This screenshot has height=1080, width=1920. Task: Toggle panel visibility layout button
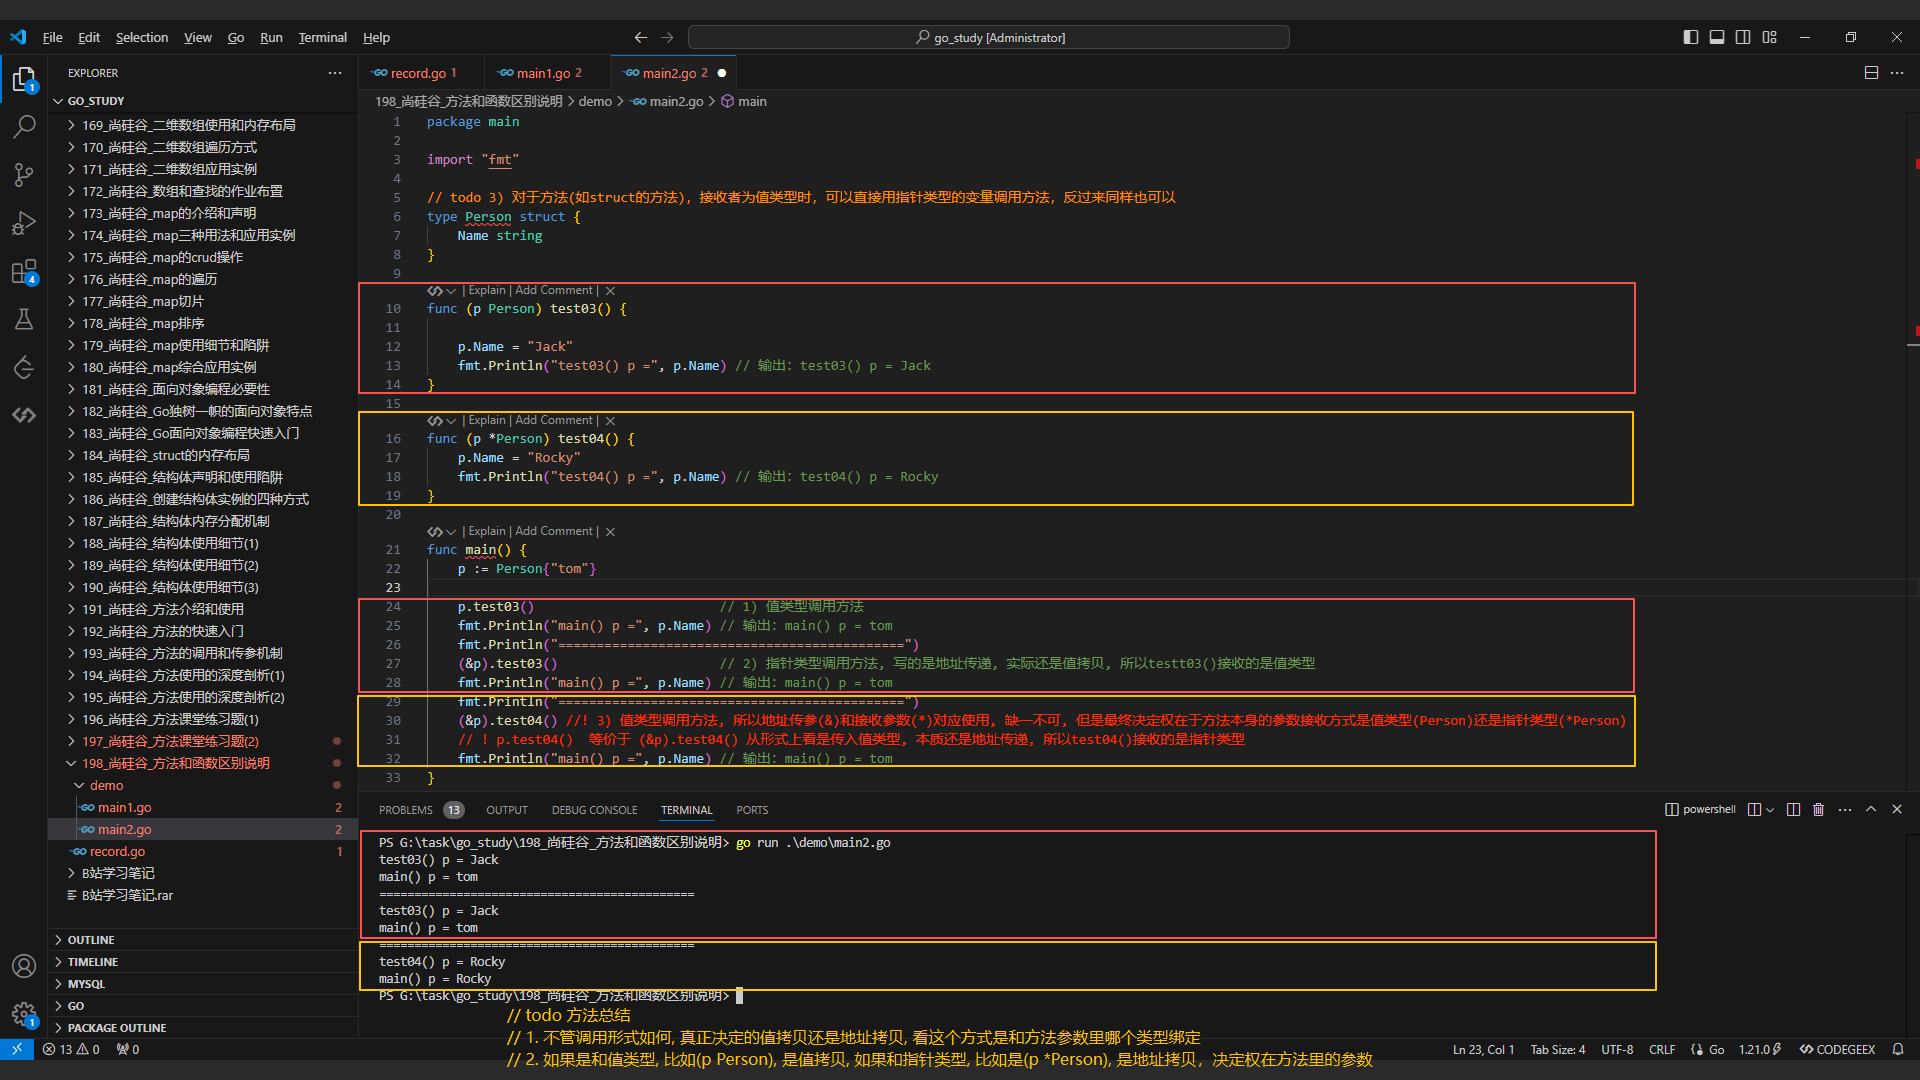(1717, 37)
